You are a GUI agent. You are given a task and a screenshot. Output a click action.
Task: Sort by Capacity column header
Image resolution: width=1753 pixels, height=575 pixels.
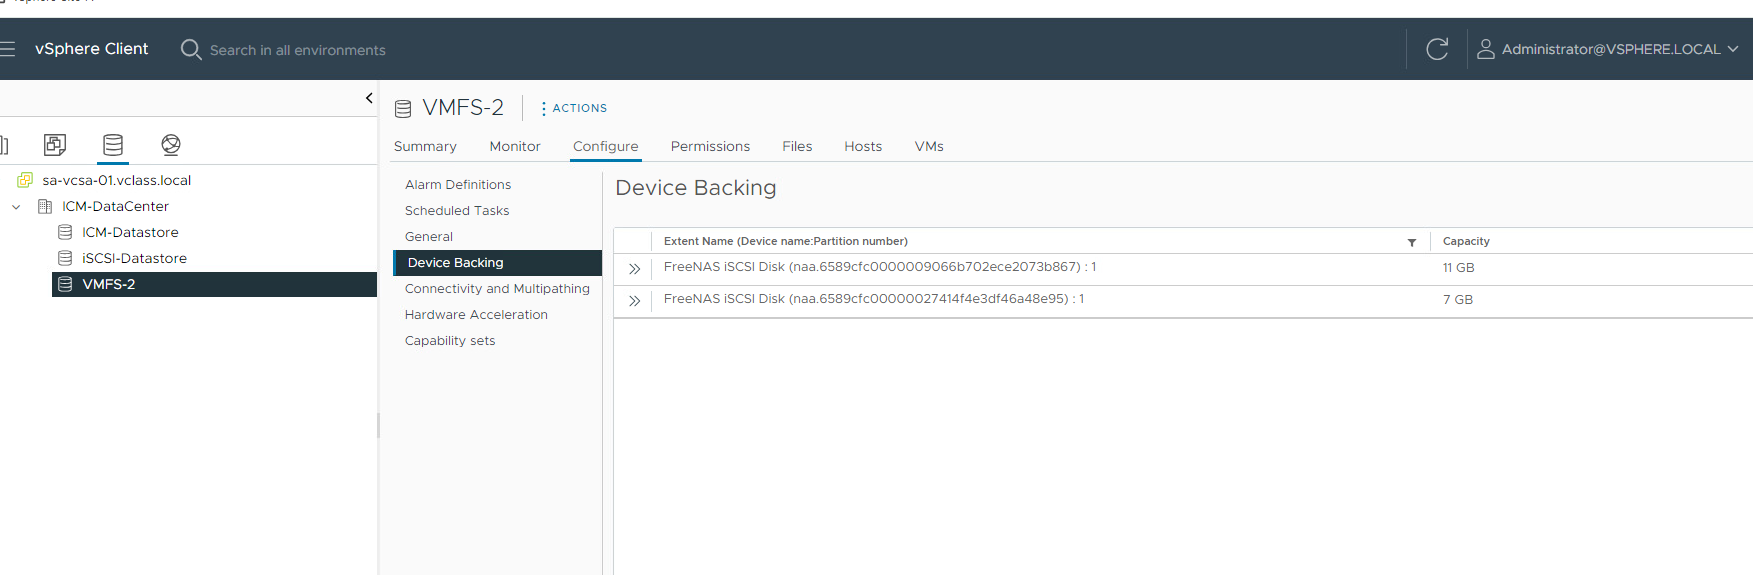click(1466, 241)
